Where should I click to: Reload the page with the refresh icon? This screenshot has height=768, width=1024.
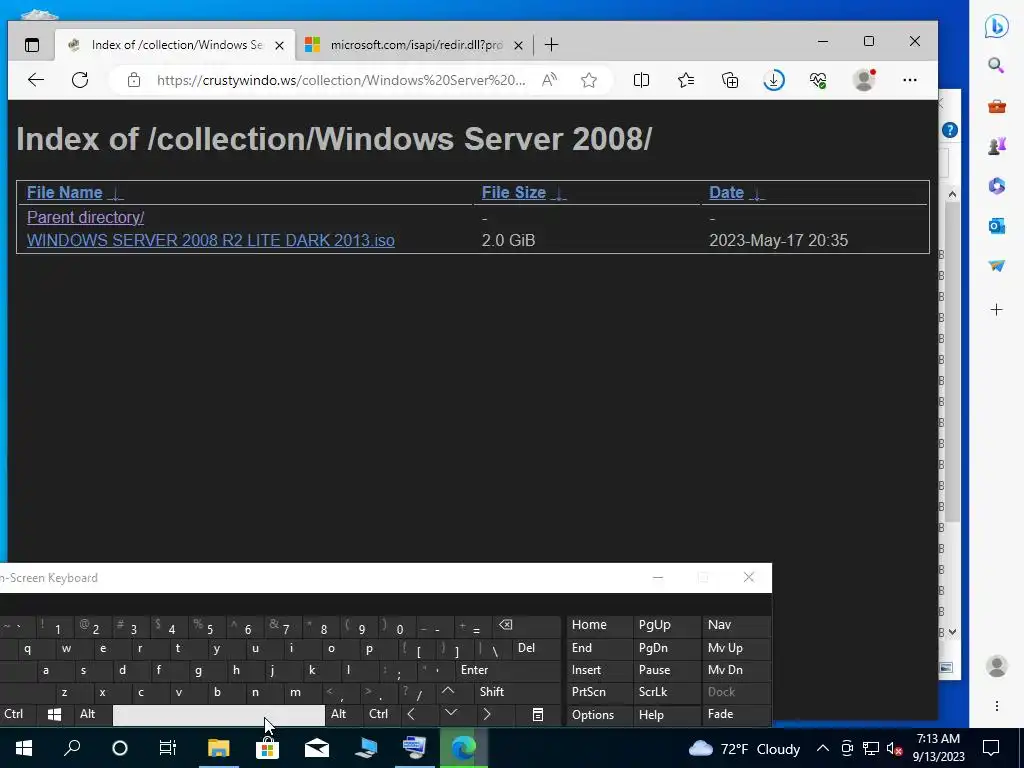[80, 80]
